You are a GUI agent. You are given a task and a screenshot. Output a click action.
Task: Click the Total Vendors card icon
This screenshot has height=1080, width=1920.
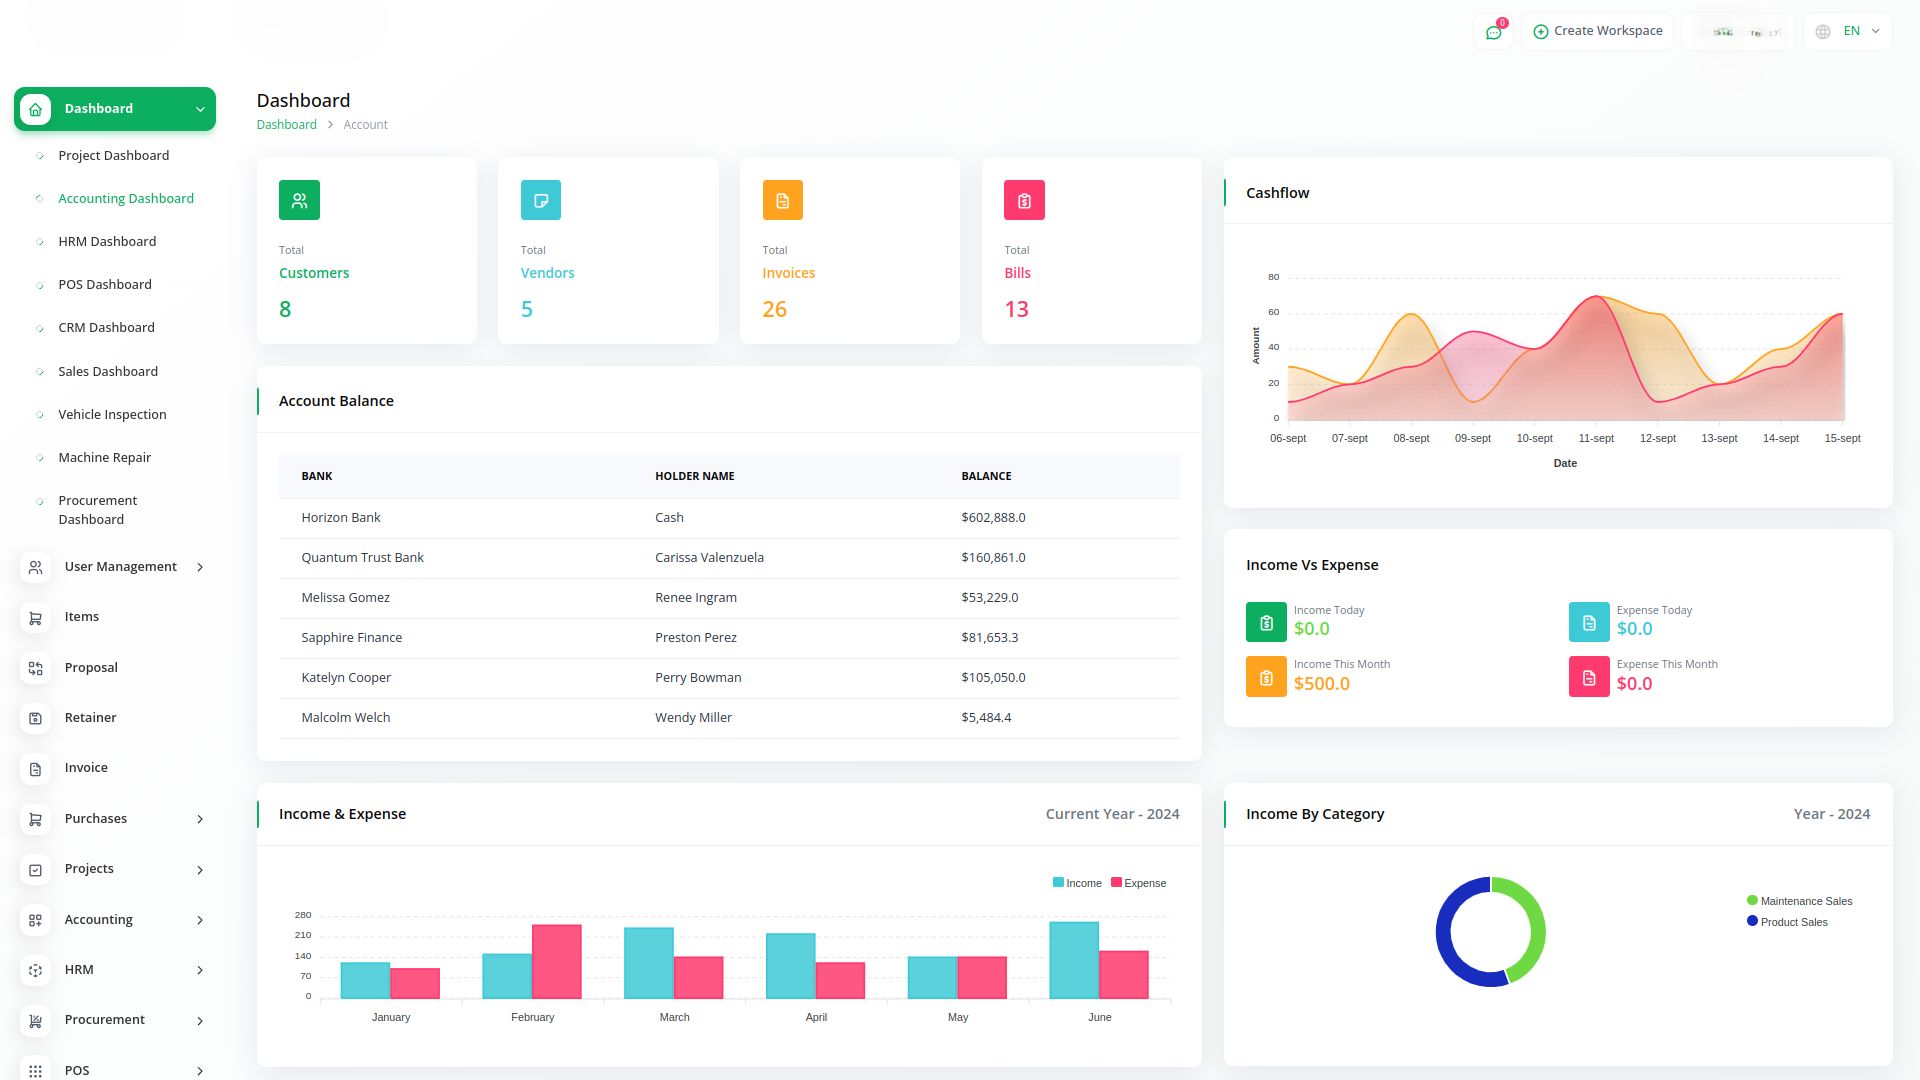point(540,200)
